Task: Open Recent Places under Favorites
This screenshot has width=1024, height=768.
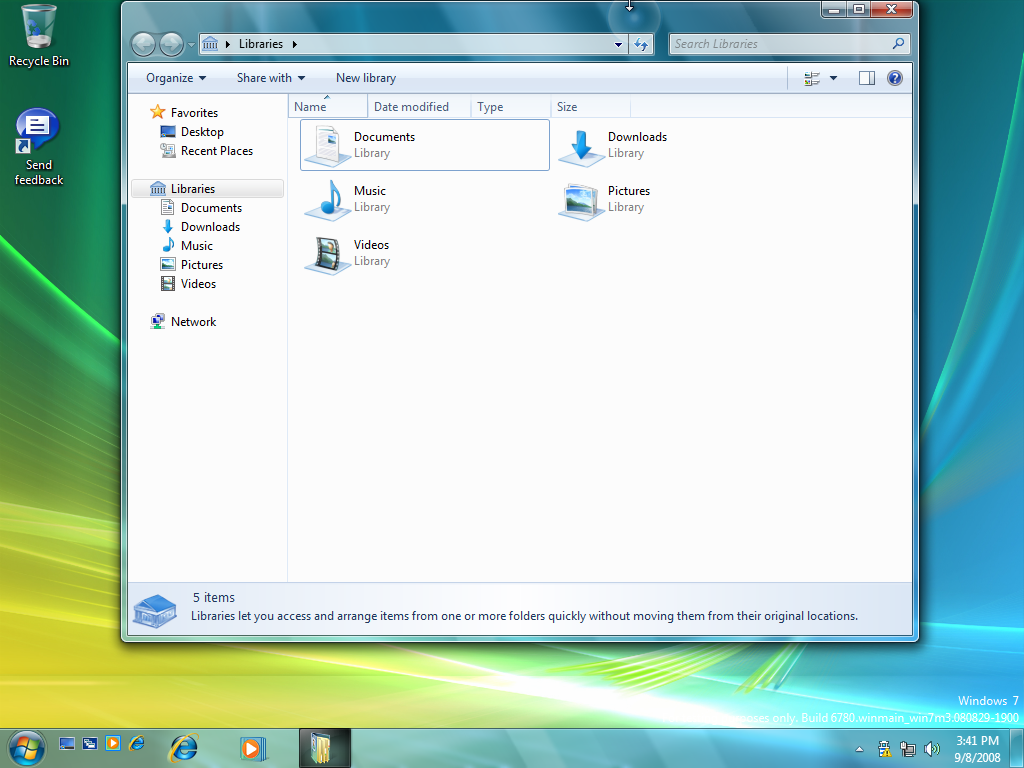Action: coord(216,151)
